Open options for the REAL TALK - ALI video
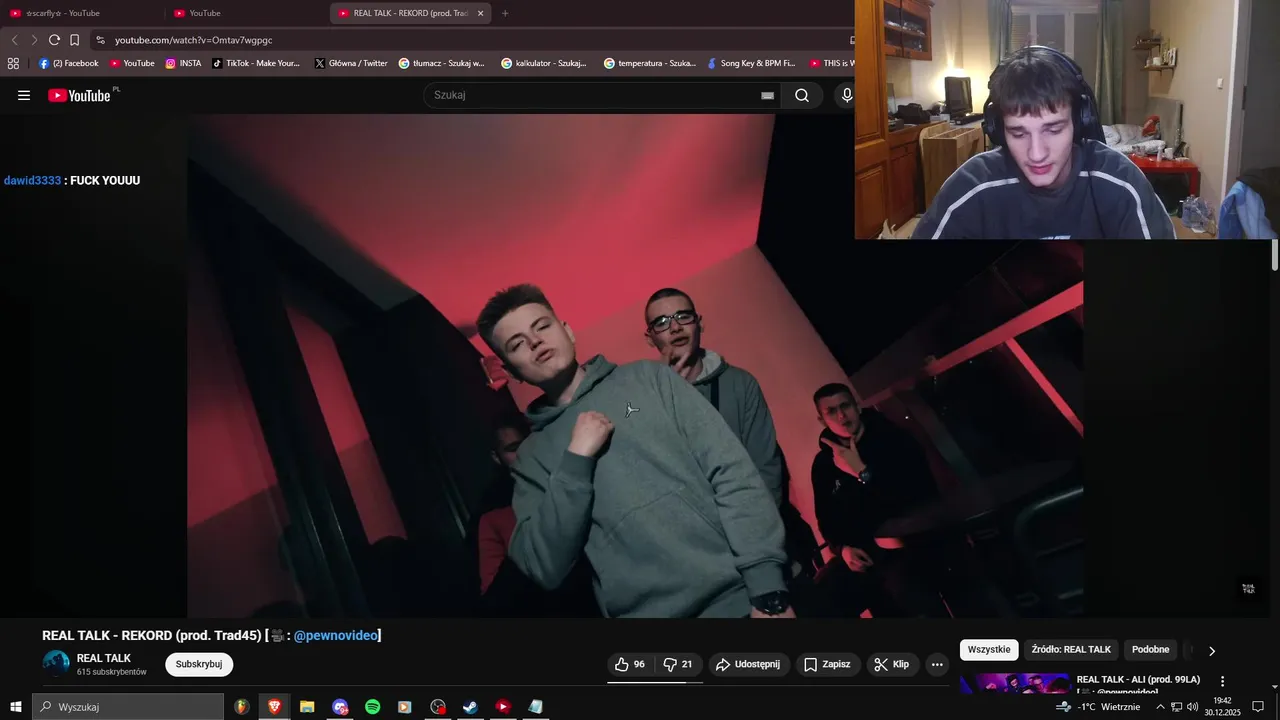Screen dimensions: 1280x720 1222,681
